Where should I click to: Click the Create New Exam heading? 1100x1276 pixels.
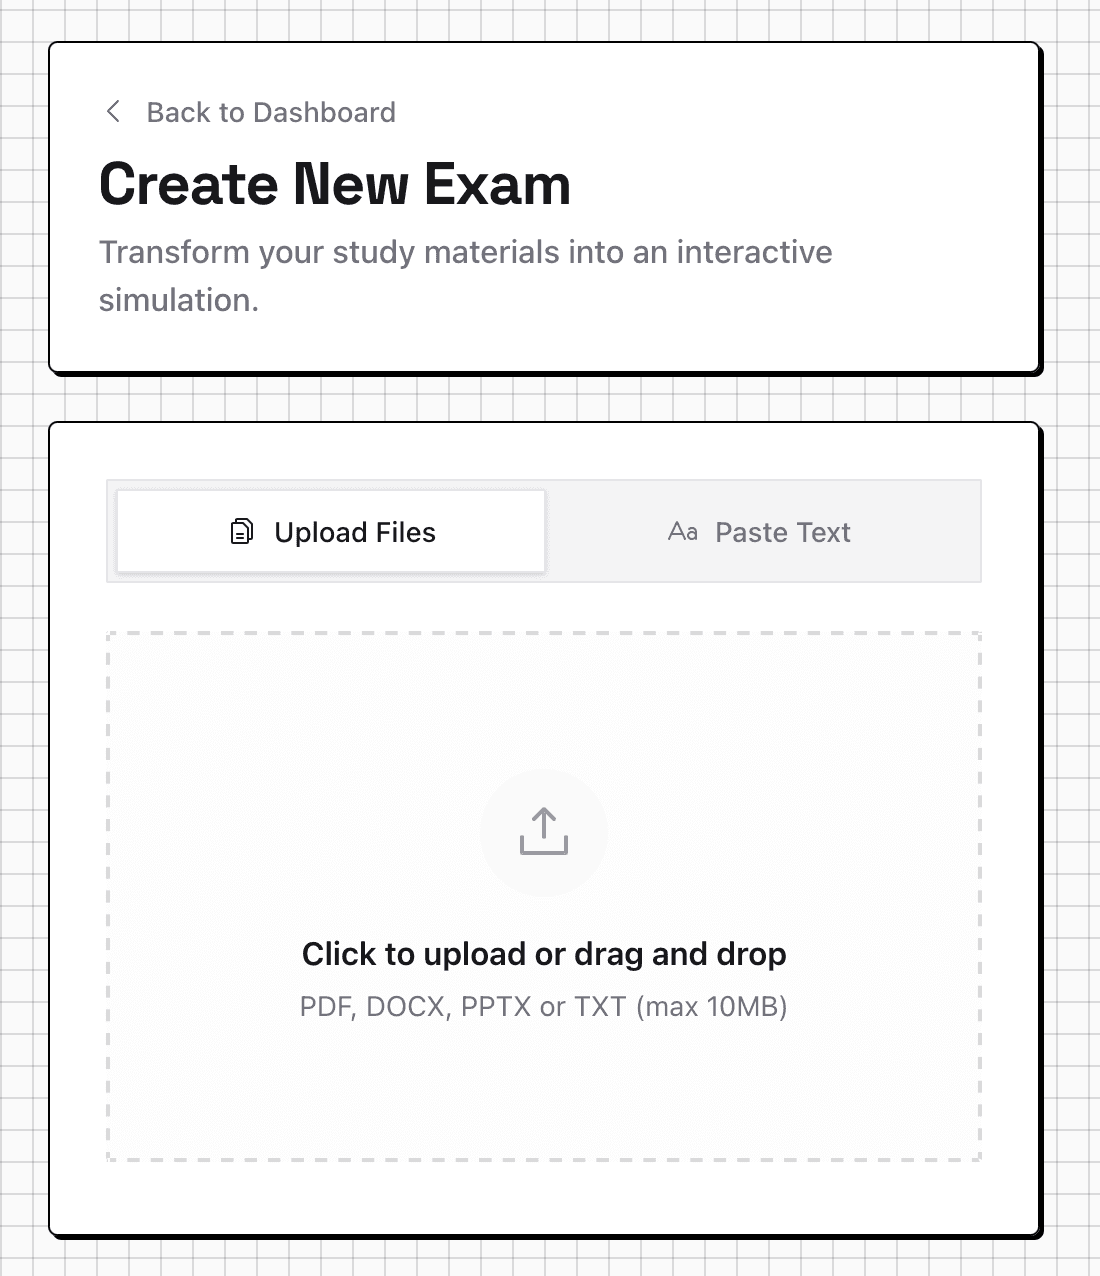pyautogui.click(x=335, y=185)
